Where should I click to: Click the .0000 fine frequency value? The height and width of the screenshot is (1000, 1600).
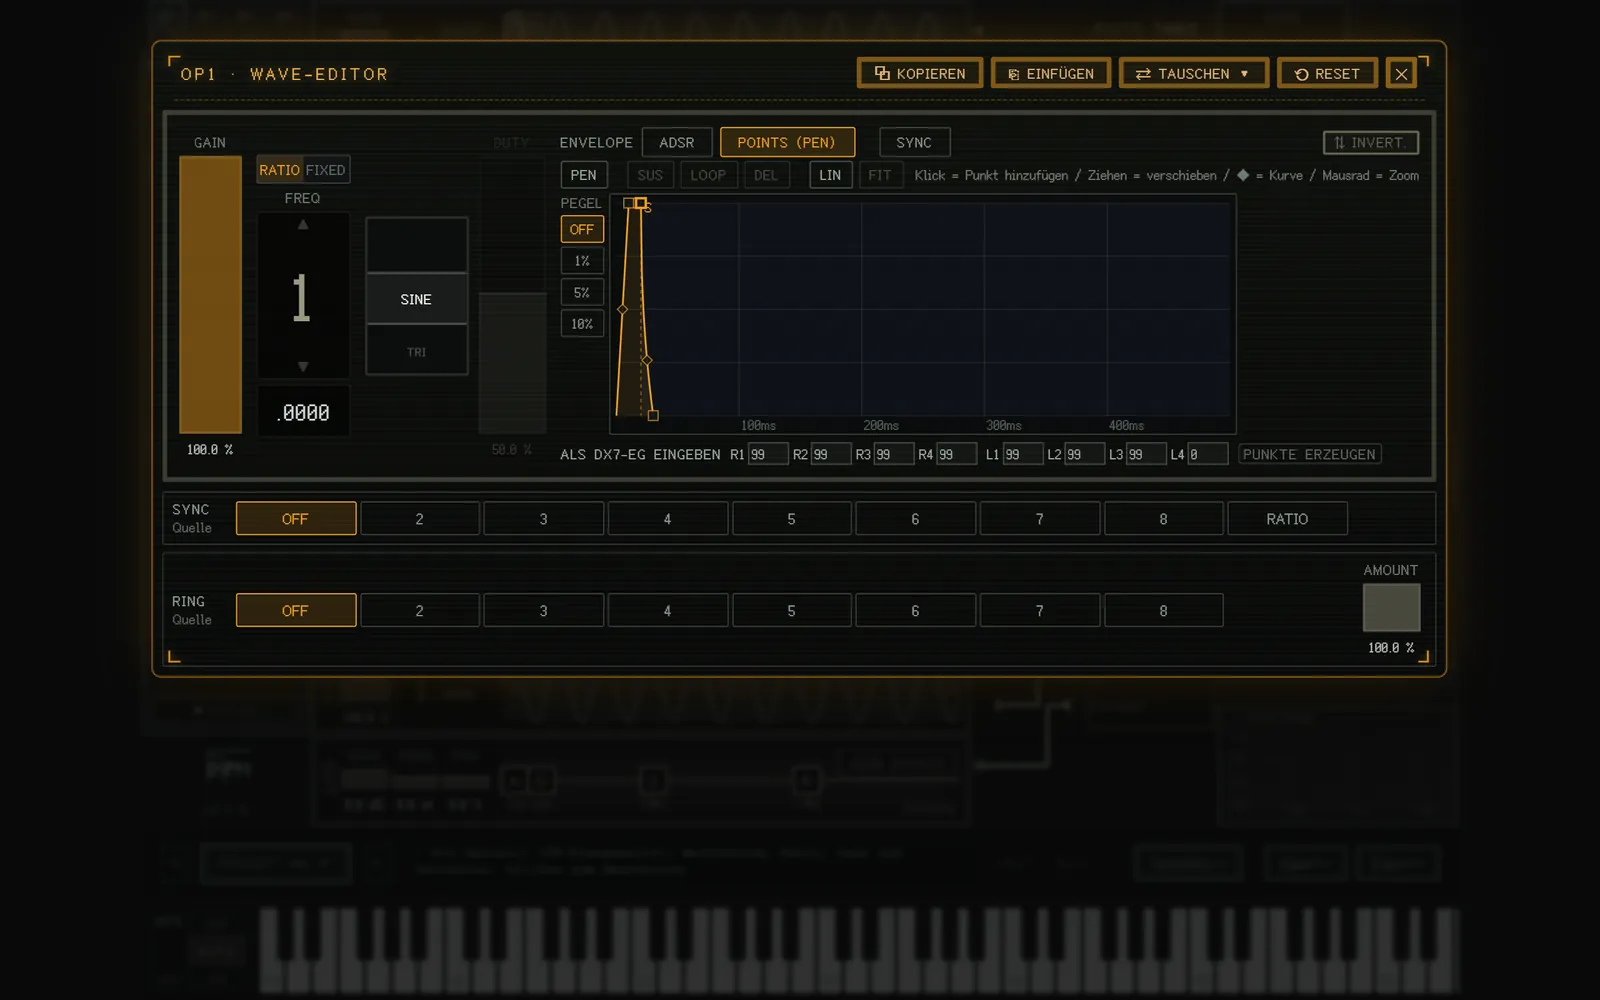[x=304, y=412]
